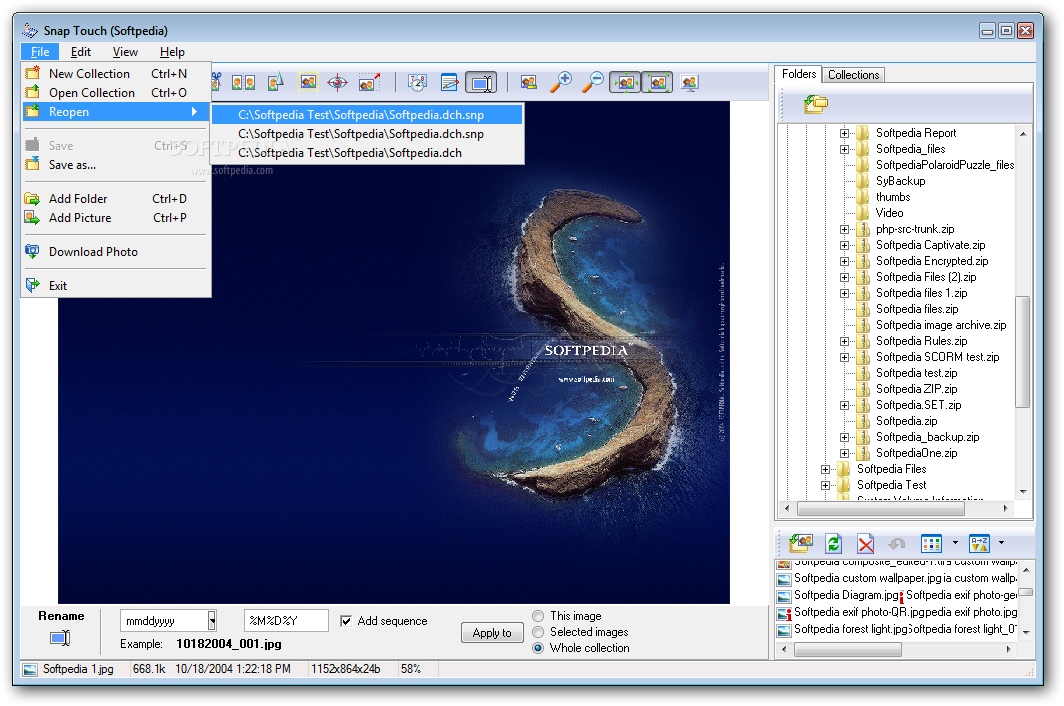1064x706 pixels.
Task: Expand the Softpedia Test tree folder
Action: click(825, 485)
